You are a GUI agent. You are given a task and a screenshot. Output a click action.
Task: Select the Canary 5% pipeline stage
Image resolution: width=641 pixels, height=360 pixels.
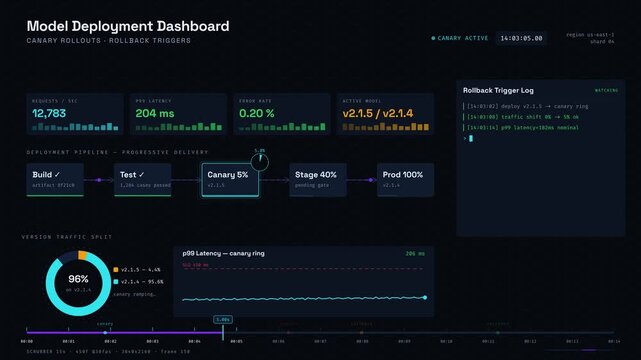(230, 180)
